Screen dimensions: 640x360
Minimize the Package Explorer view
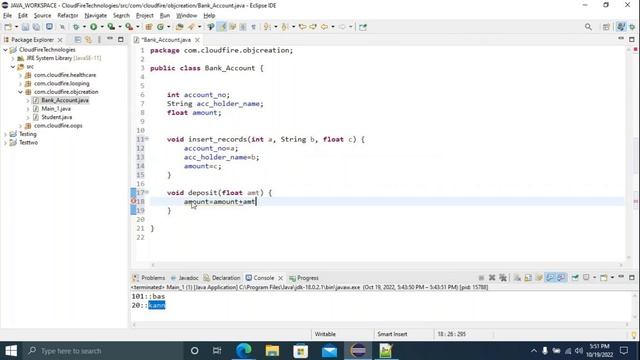pos(110,39)
